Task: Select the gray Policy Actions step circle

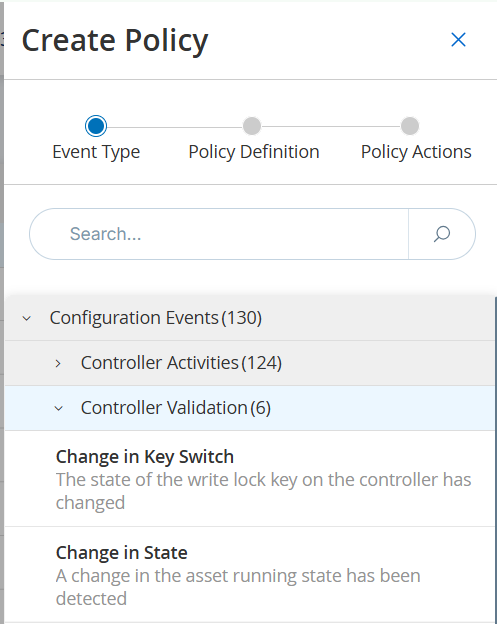Action: tap(410, 126)
